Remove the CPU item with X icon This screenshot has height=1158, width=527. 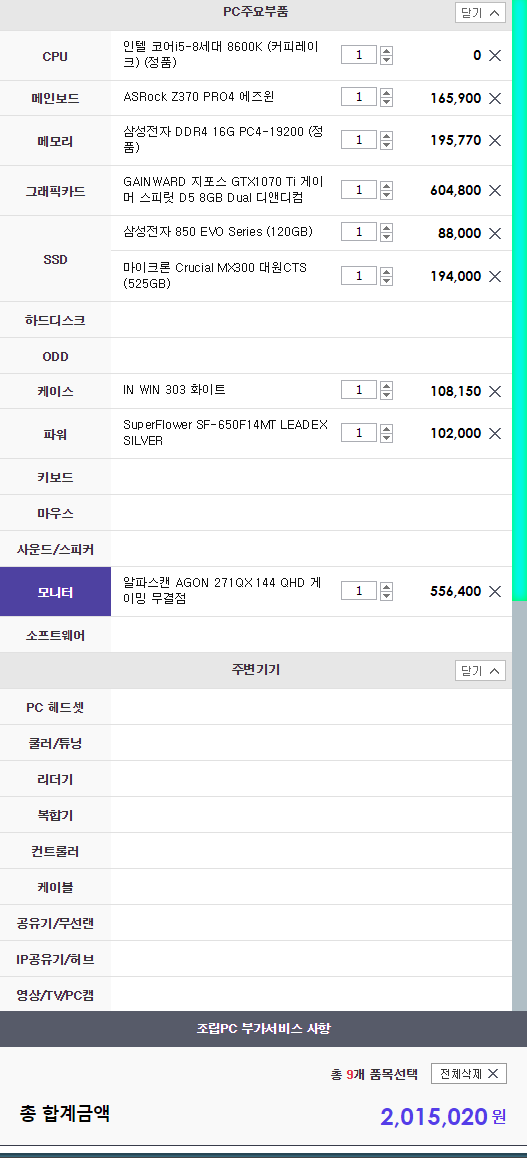(495, 55)
